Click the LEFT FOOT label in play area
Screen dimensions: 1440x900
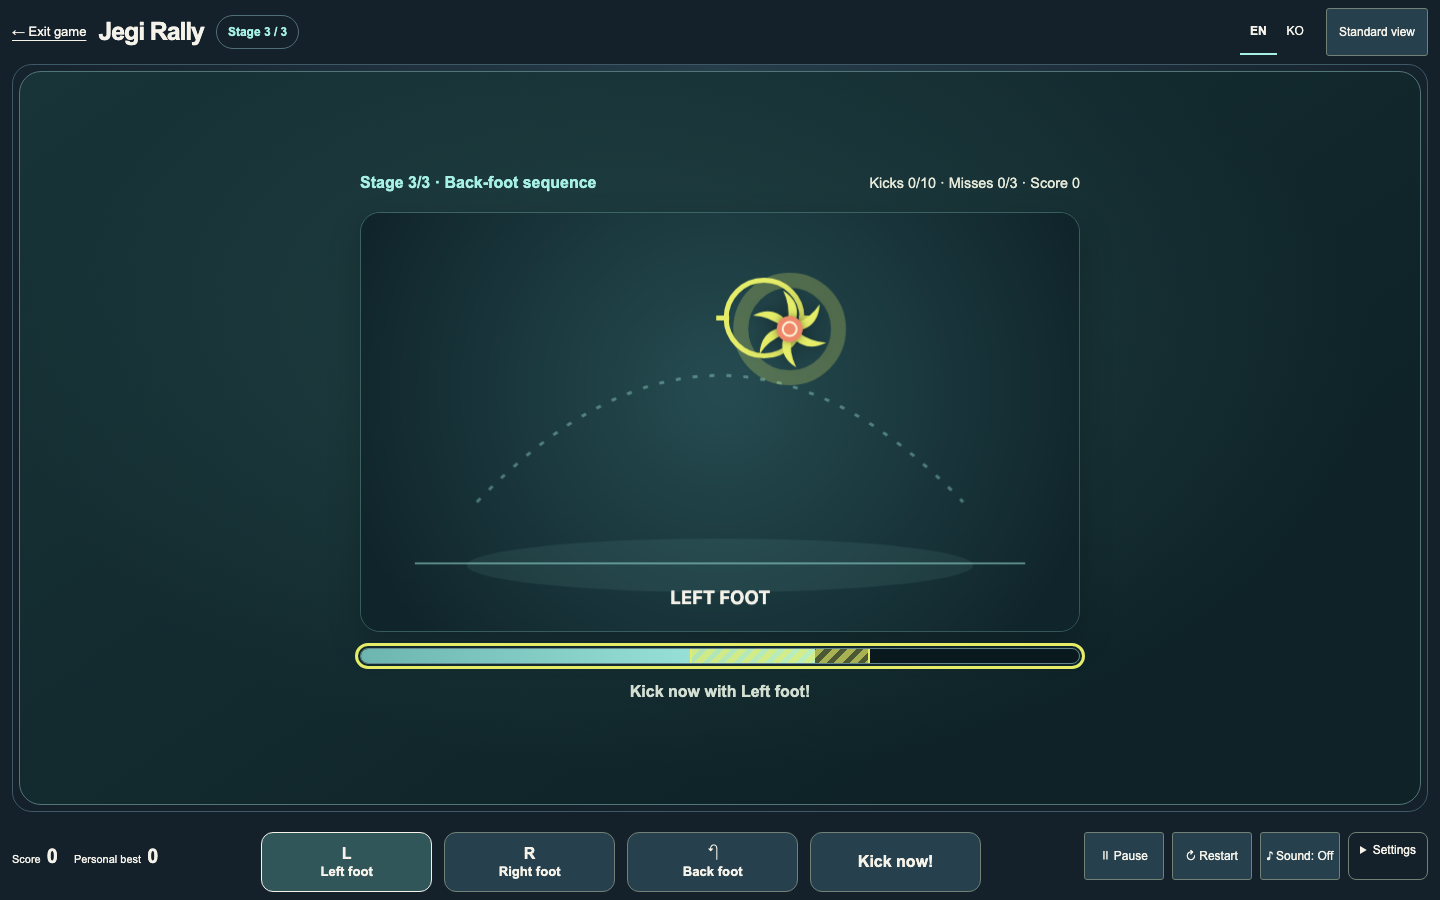720,598
